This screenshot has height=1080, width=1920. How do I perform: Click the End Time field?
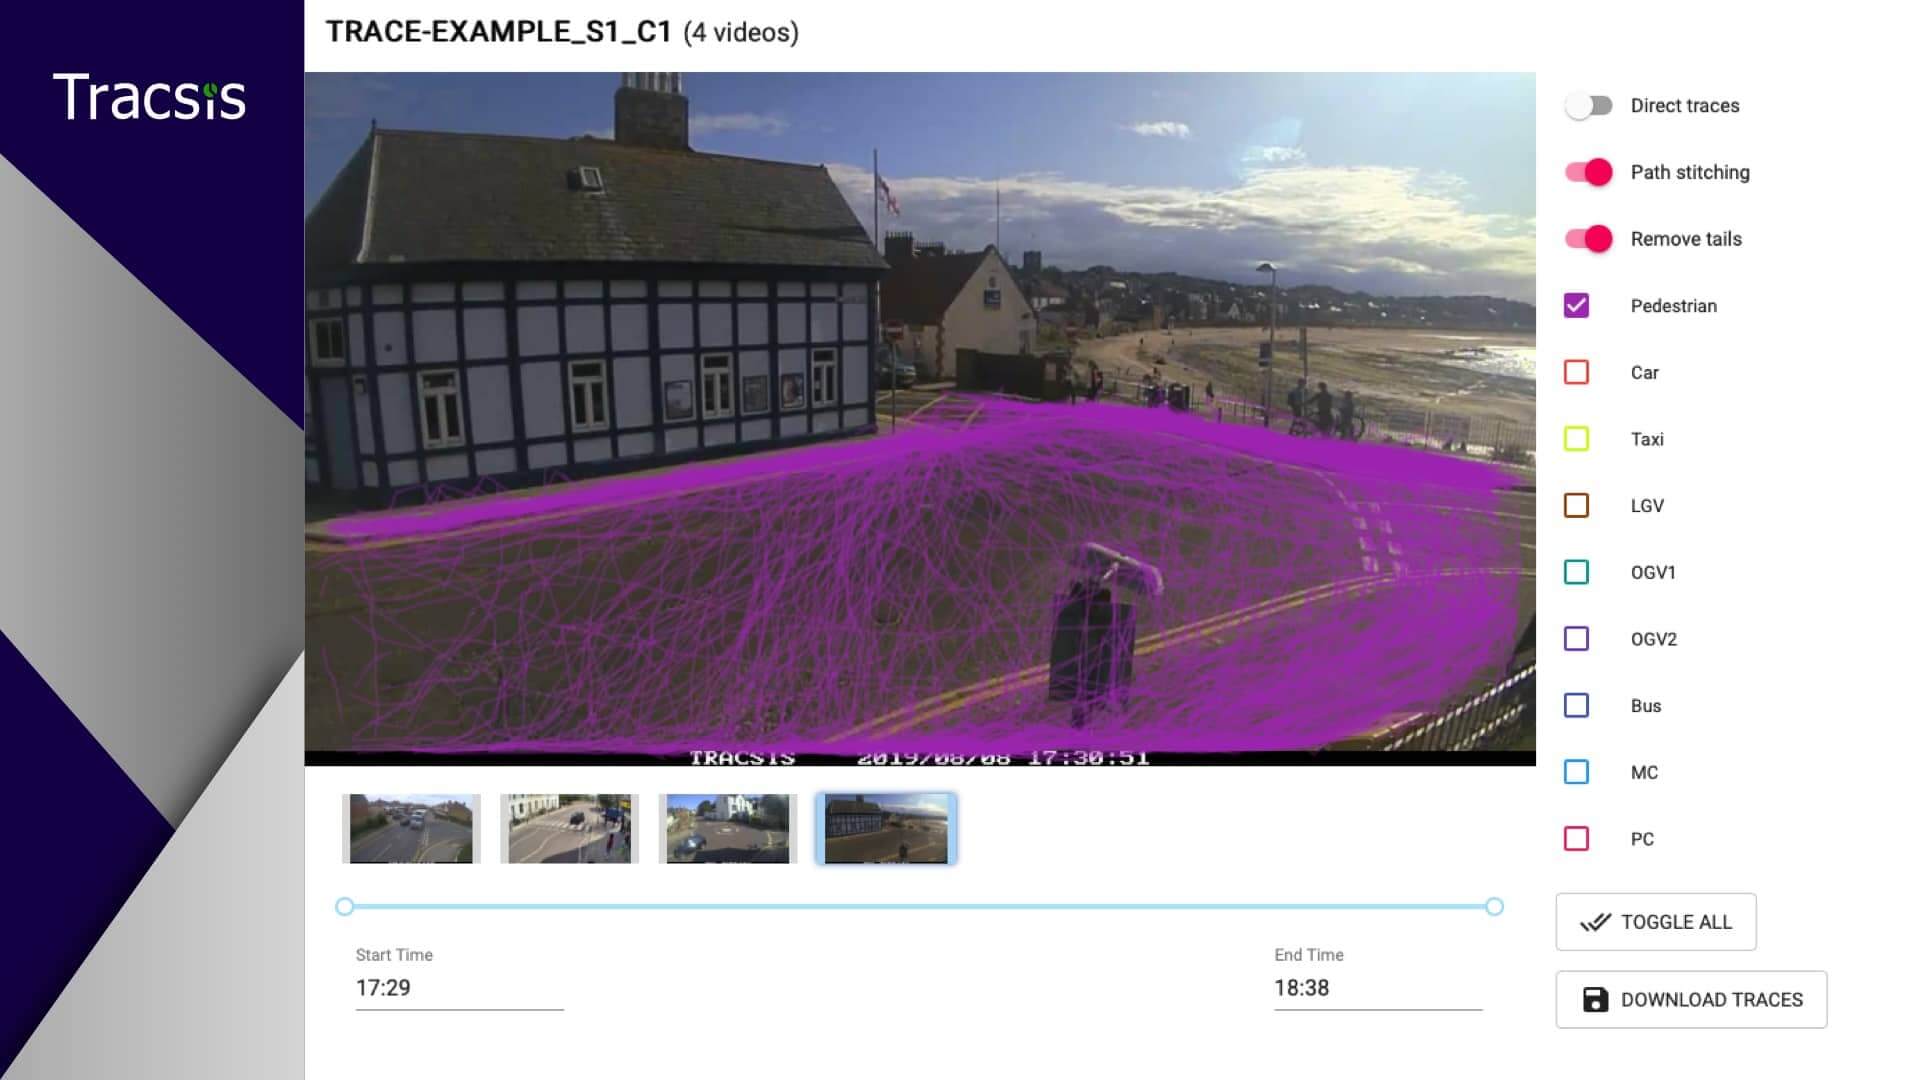[x=1377, y=988]
